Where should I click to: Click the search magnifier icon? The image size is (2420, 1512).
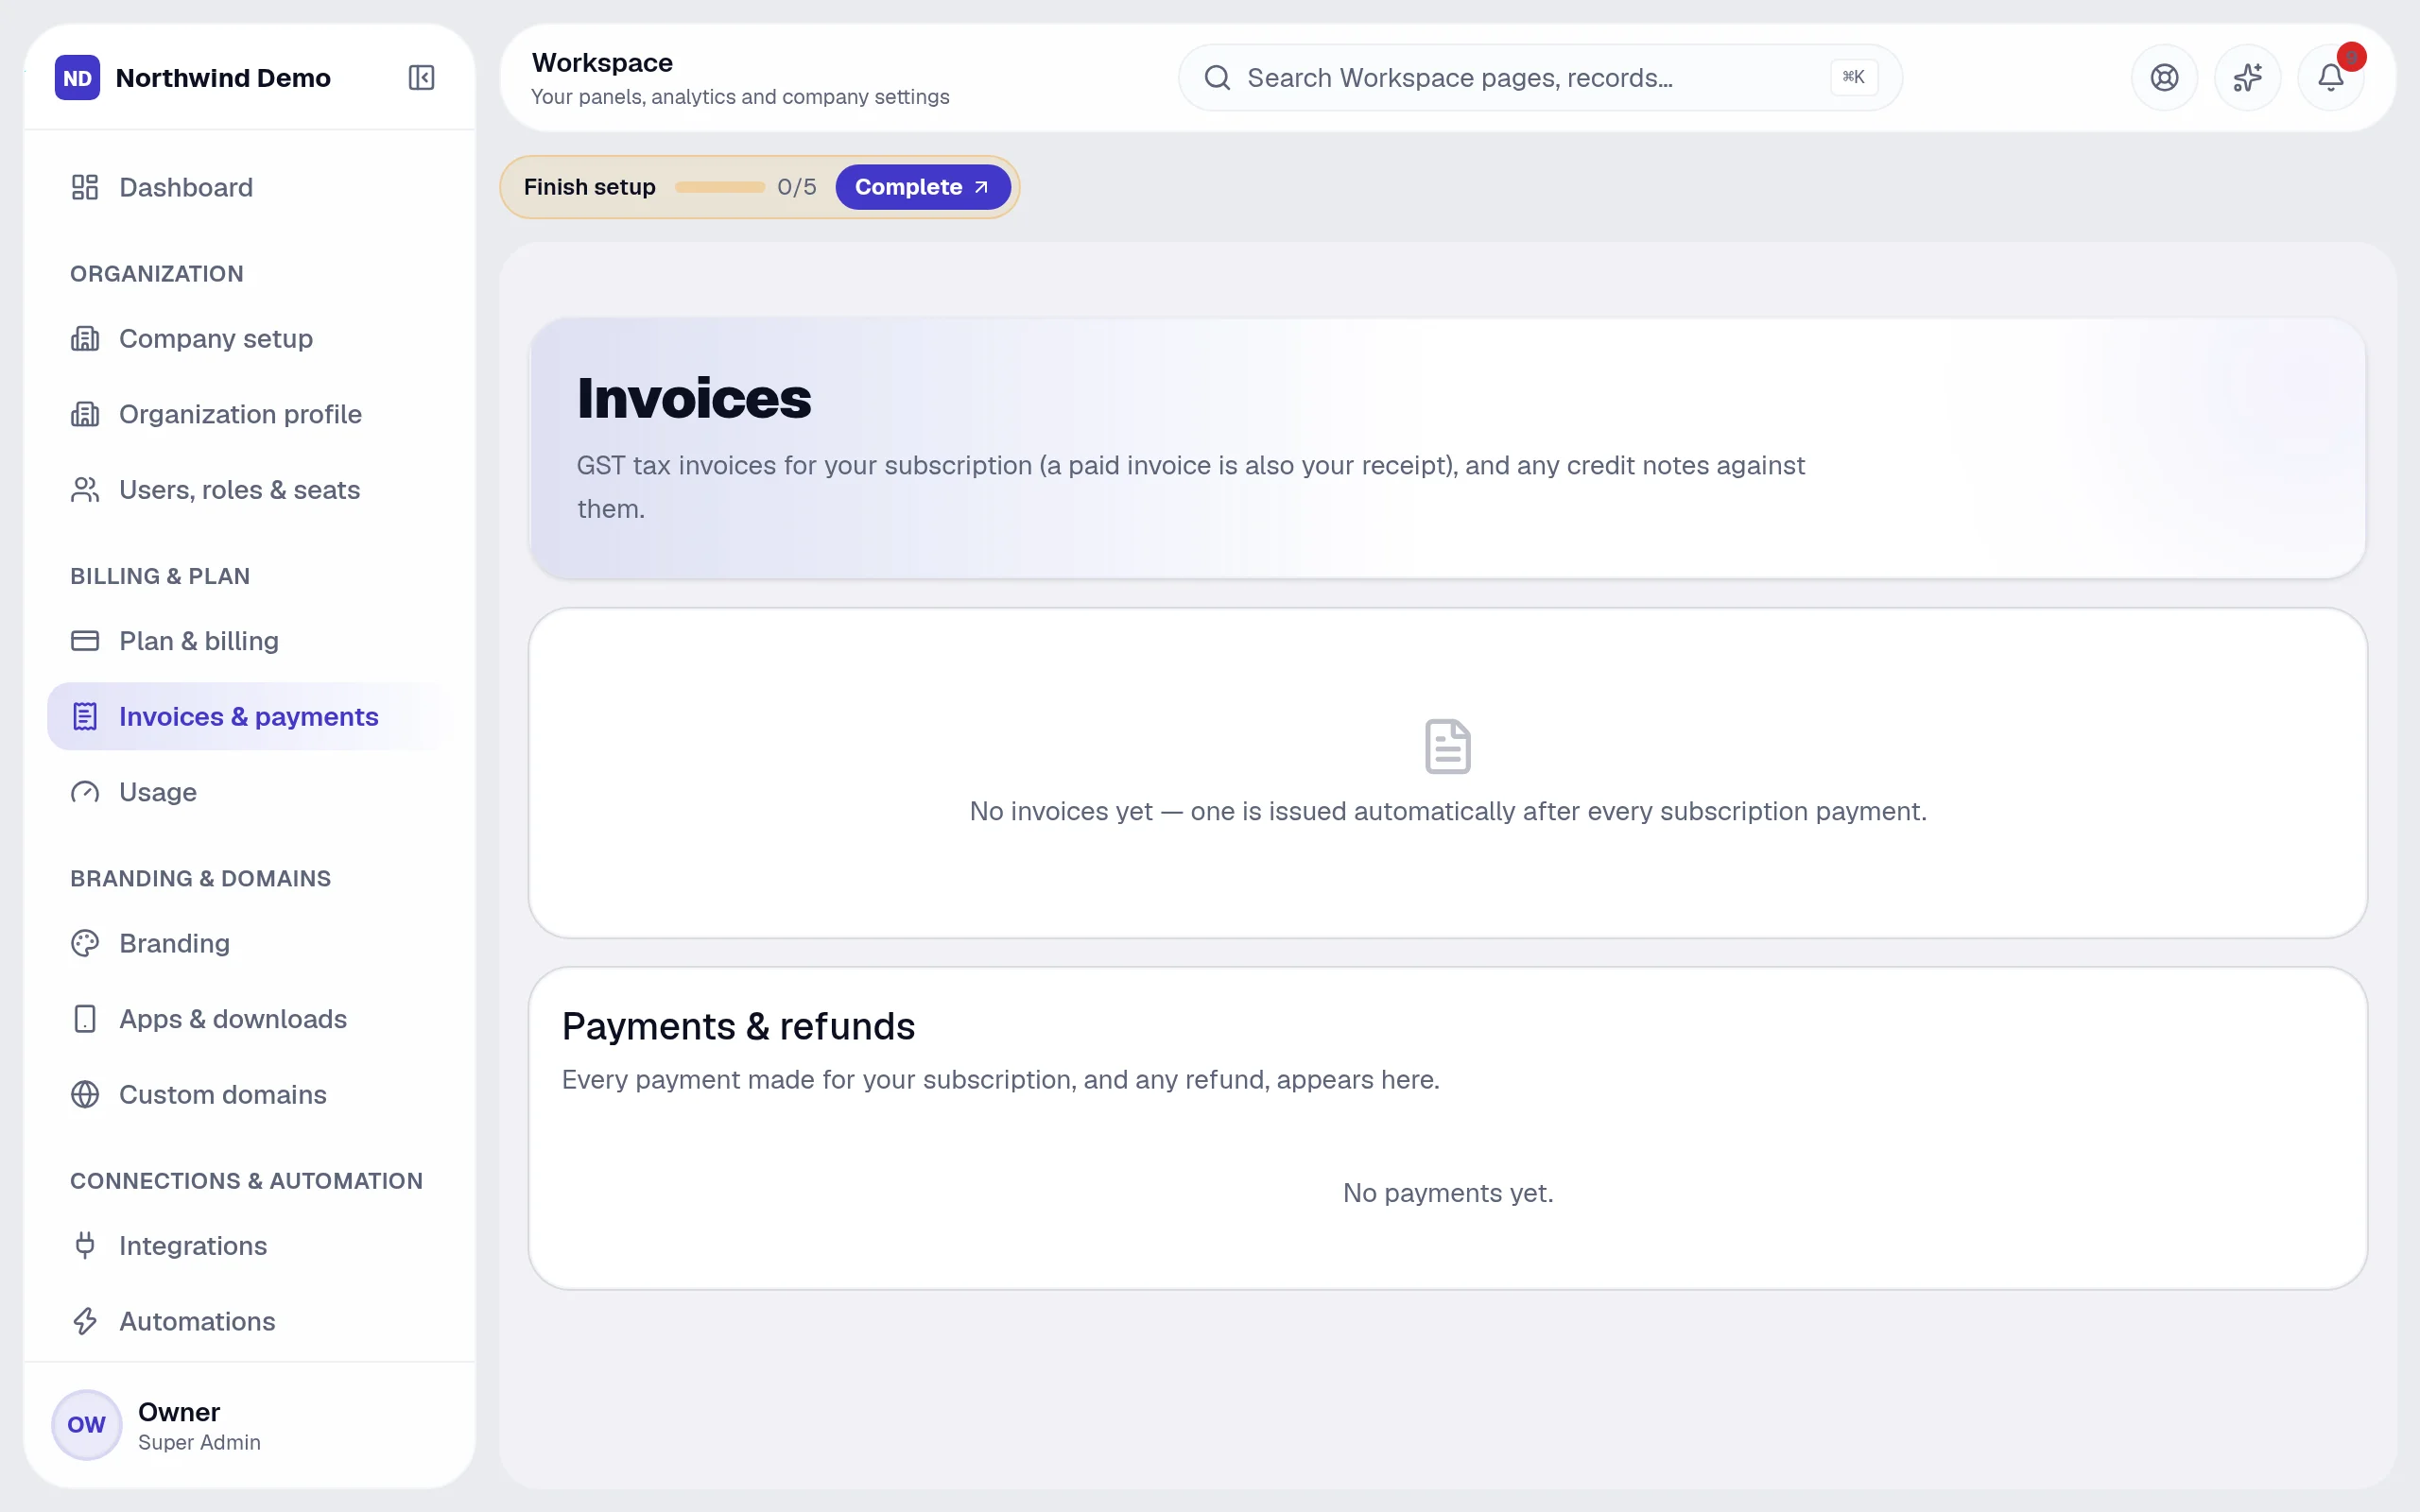(x=1217, y=78)
